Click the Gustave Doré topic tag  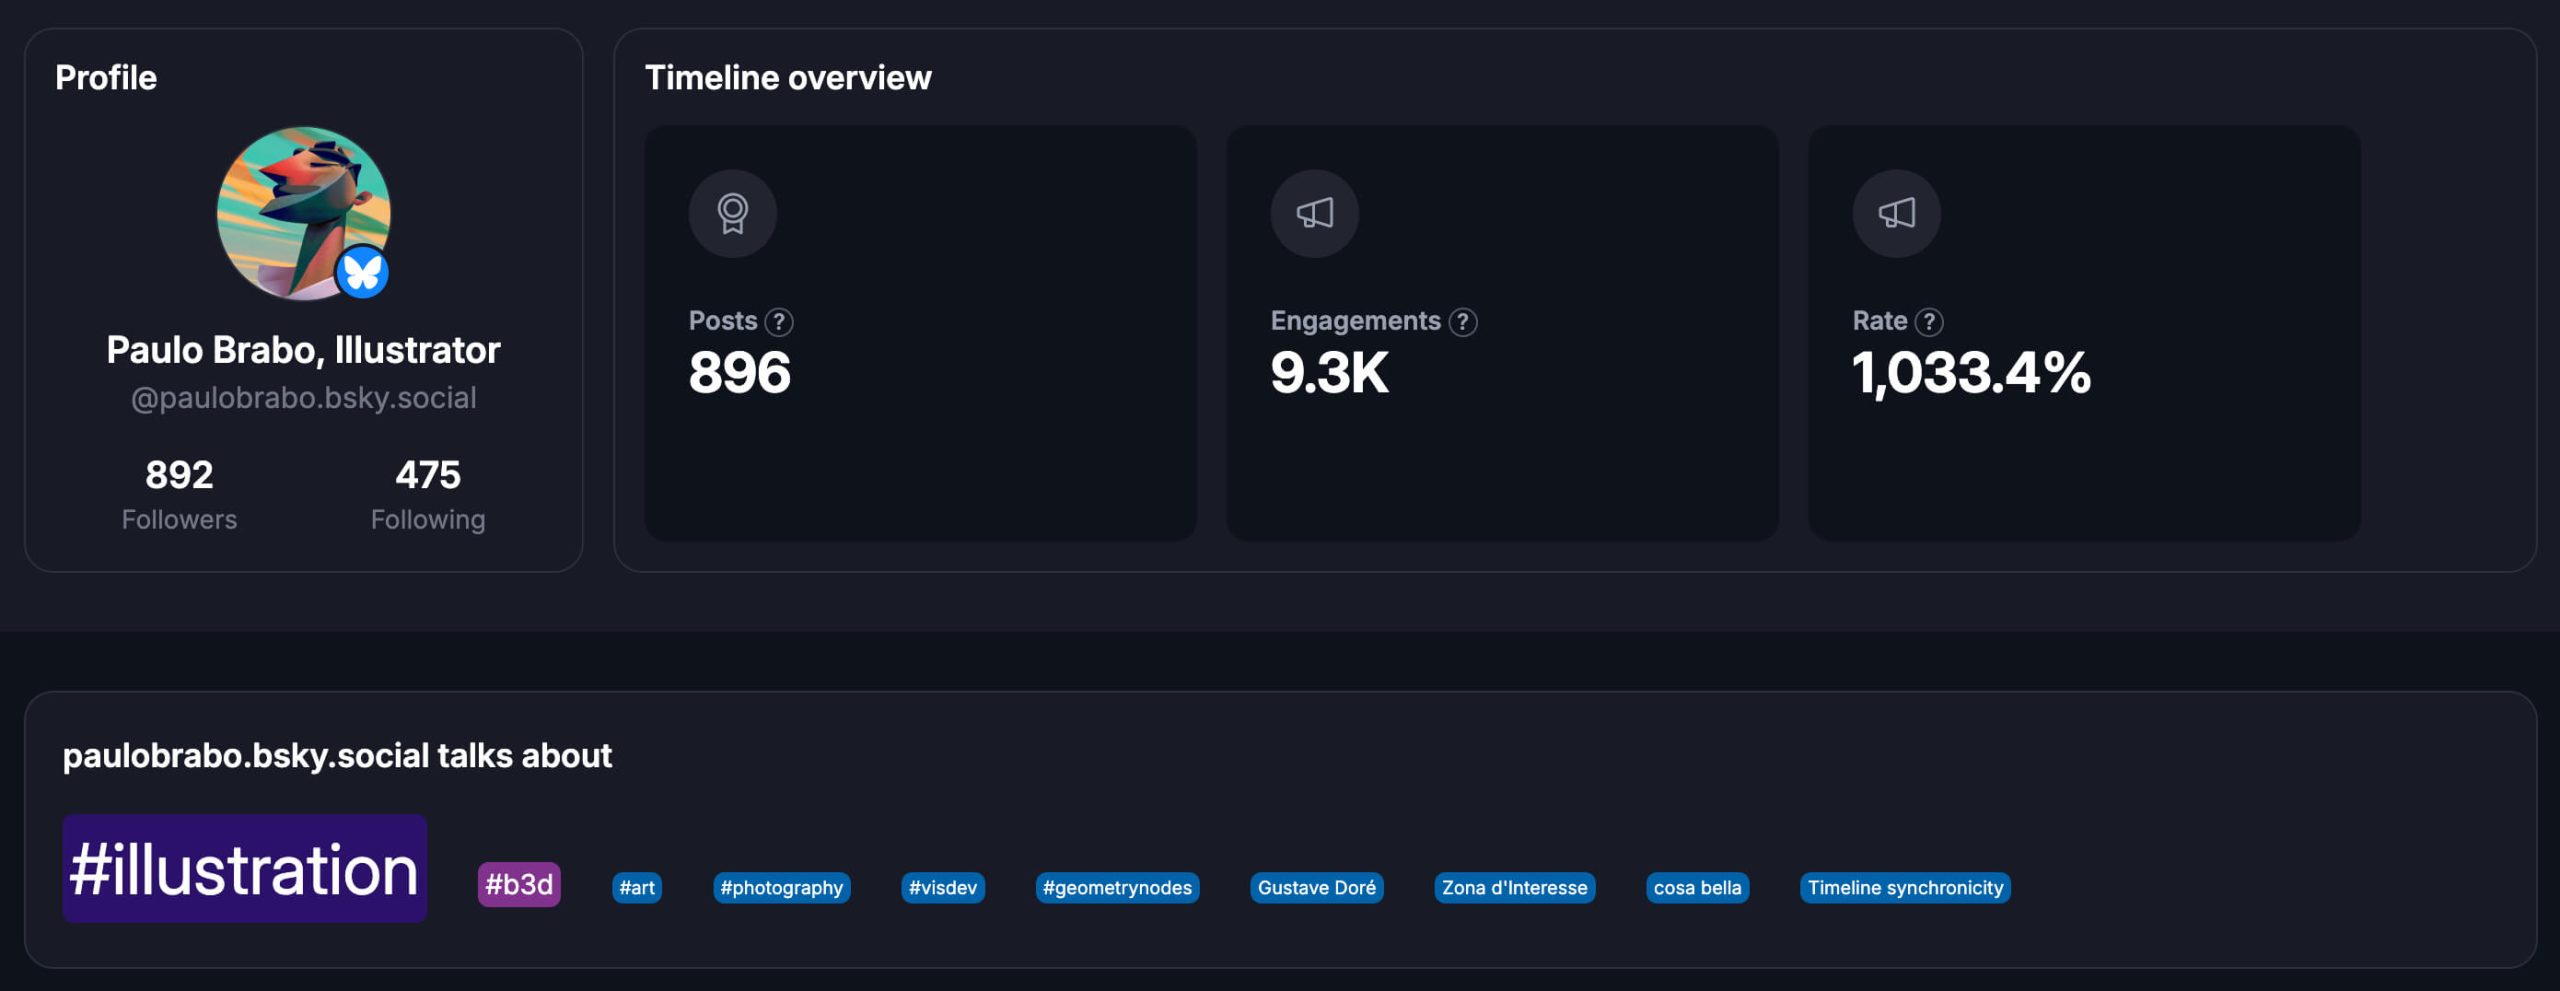pyautogui.click(x=1316, y=888)
